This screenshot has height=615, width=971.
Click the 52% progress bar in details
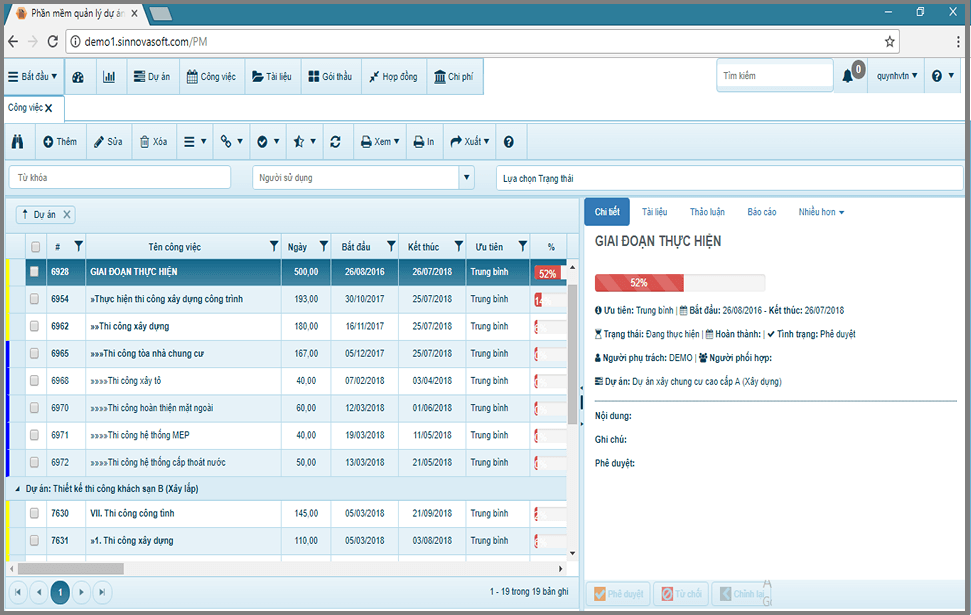tap(680, 283)
